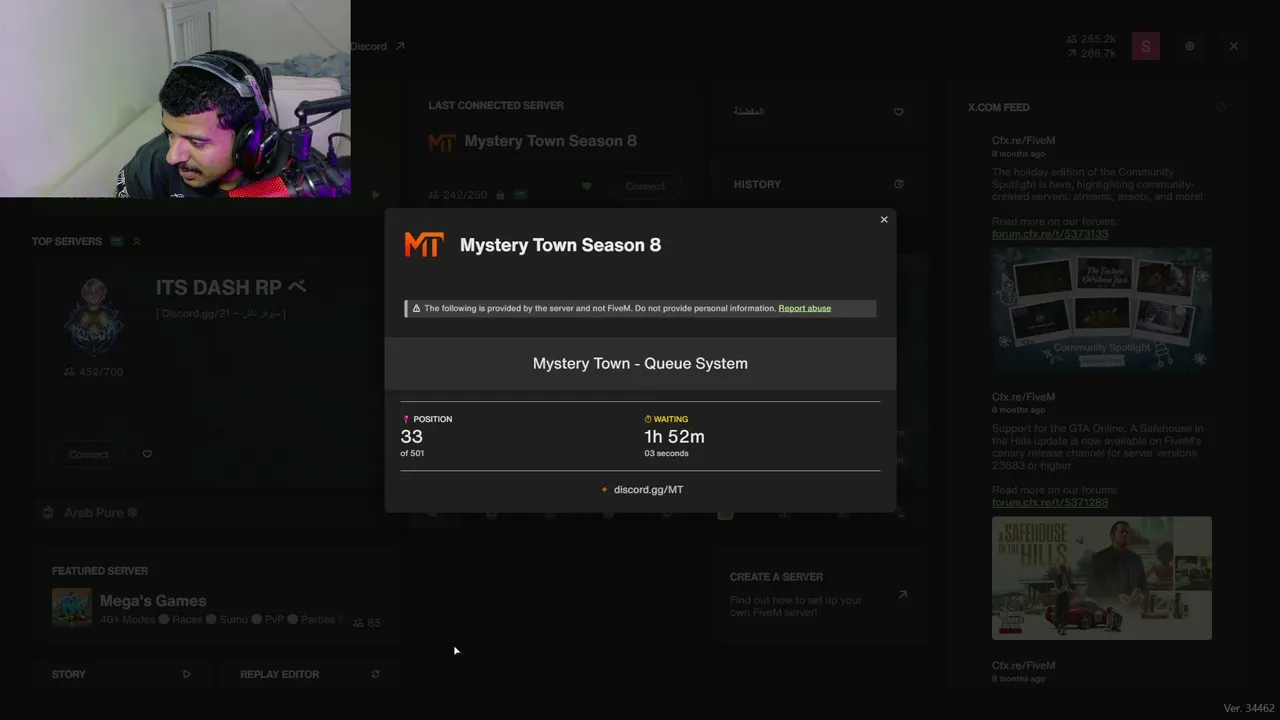Image resolution: width=1280 pixels, height=720 pixels.
Task: Open the forum.cfx.re/t/5371288 link
Action: point(1050,502)
